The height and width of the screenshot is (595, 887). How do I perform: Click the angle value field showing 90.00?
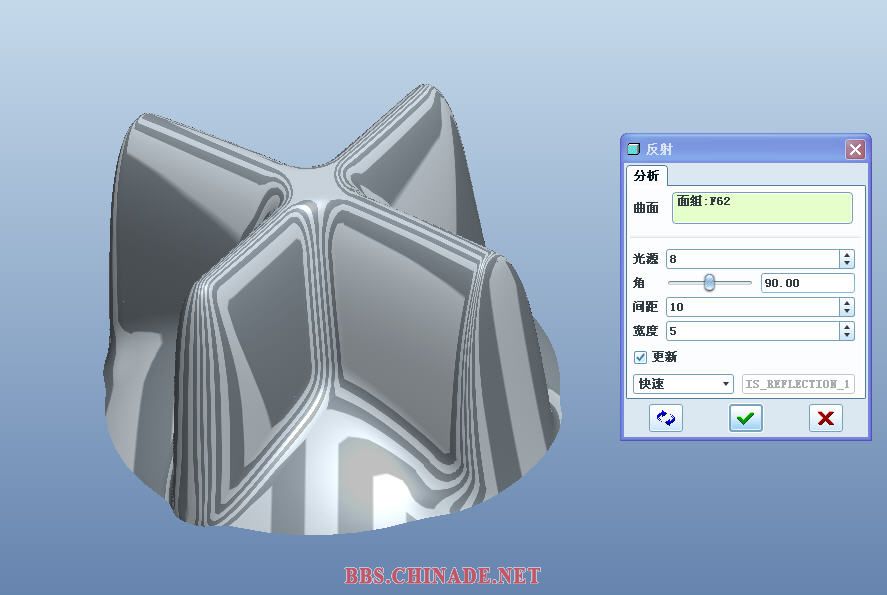pos(807,283)
